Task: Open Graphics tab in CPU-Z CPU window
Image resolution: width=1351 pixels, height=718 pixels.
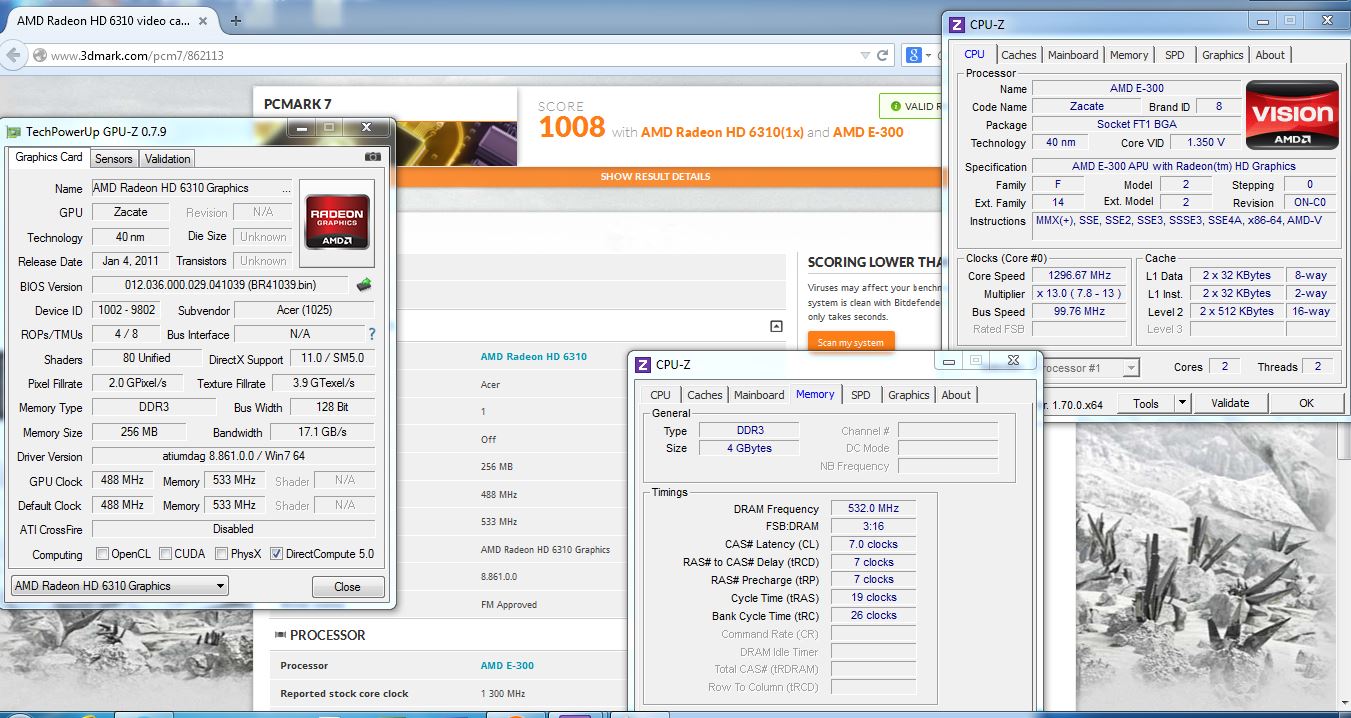Action: coord(1222,55)
